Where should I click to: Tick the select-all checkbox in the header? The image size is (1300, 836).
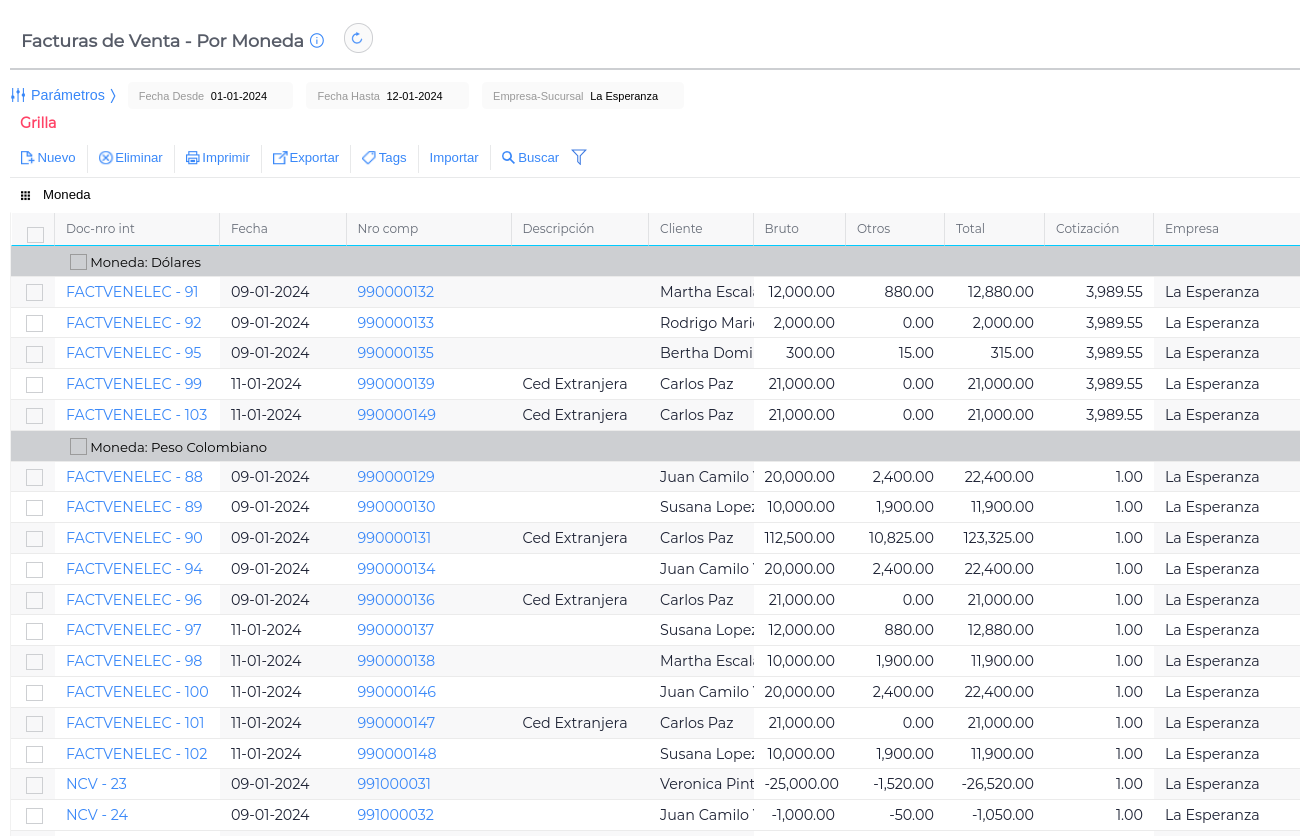click(x=35, y=234)
